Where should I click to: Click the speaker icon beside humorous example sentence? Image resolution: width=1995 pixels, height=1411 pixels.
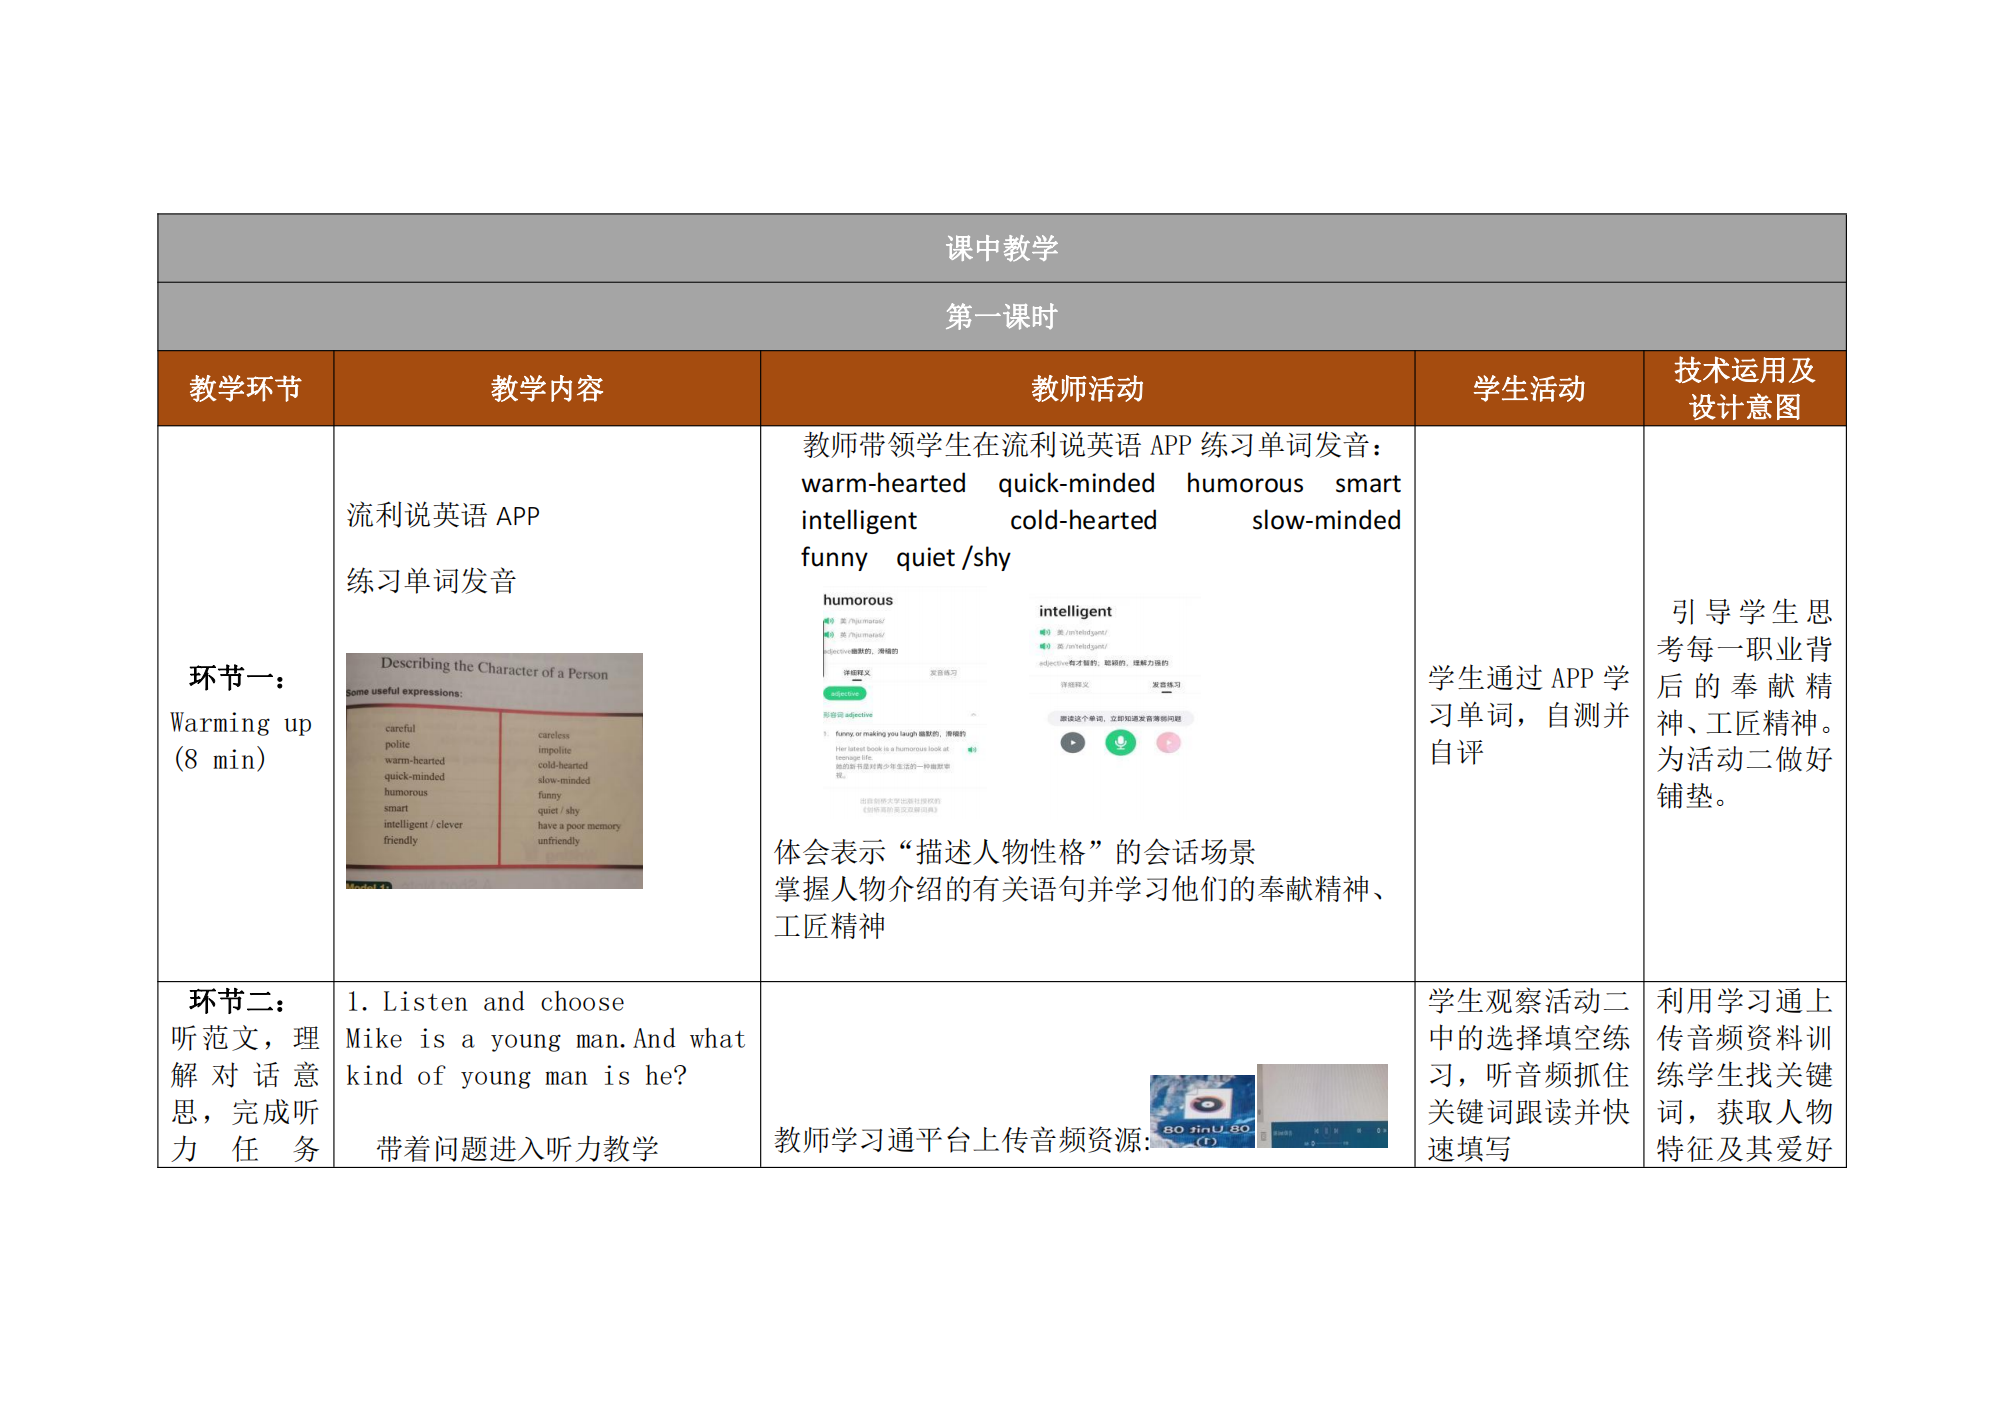coord(971,749)
